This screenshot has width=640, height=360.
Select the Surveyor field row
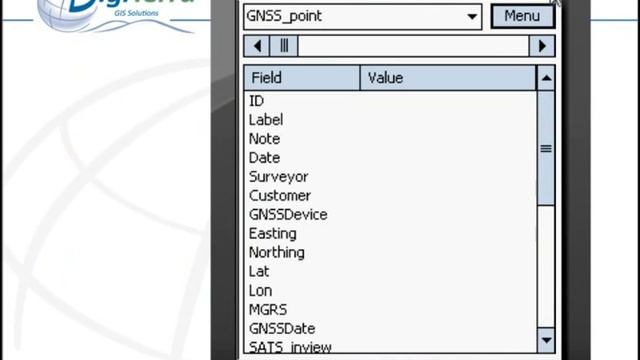click(x=391, y=177)
